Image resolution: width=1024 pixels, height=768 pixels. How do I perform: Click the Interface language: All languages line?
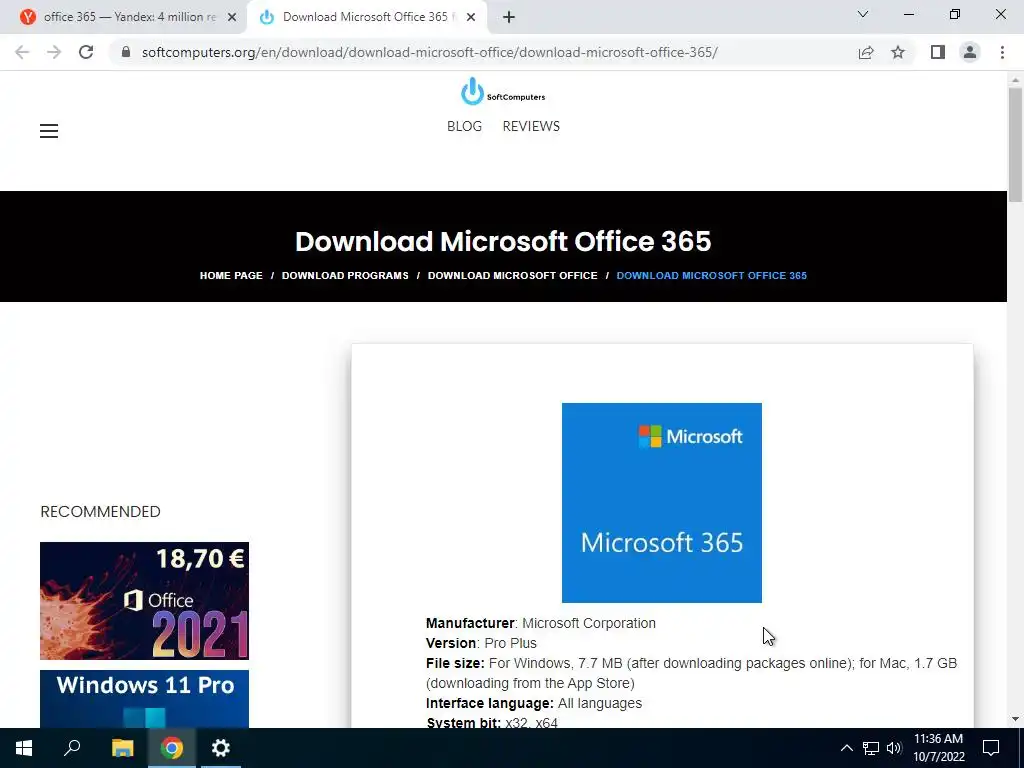pos(534,703)
